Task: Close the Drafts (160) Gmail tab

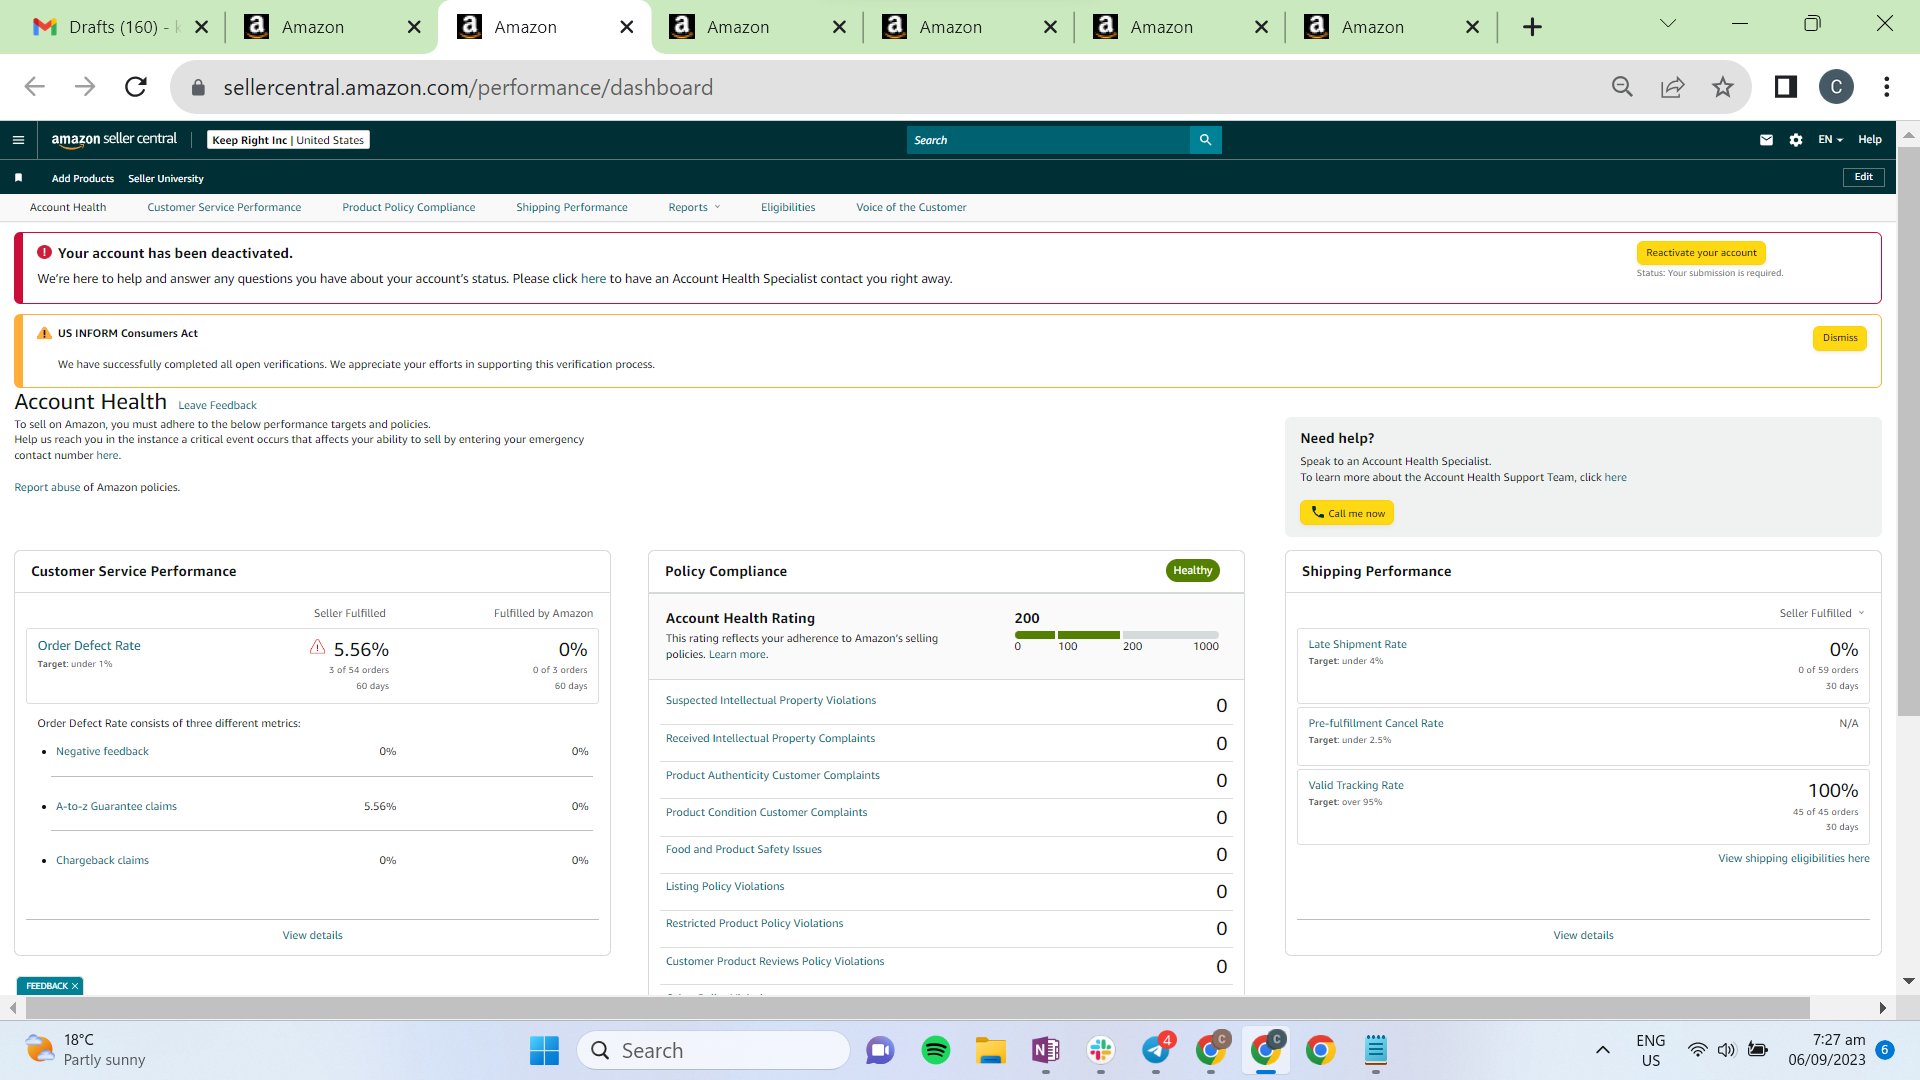Action: point(201,27)
